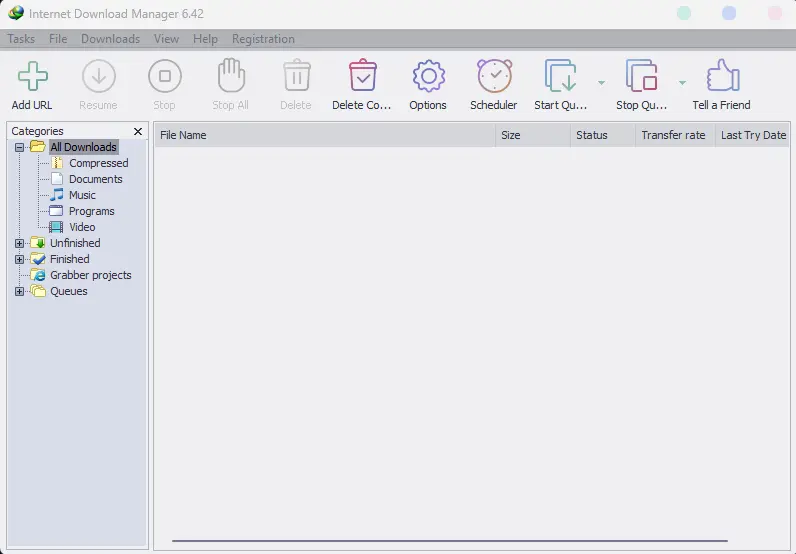Sort by the Last Try Date column header
This screenshot has height=554, width=796.
(x=753, y=135)
